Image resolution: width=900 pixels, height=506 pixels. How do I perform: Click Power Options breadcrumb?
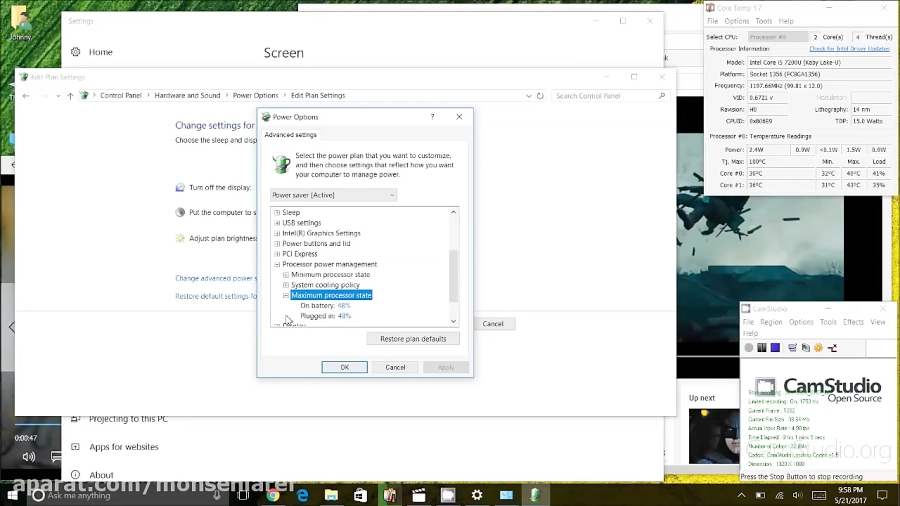[x=255, y=96]
